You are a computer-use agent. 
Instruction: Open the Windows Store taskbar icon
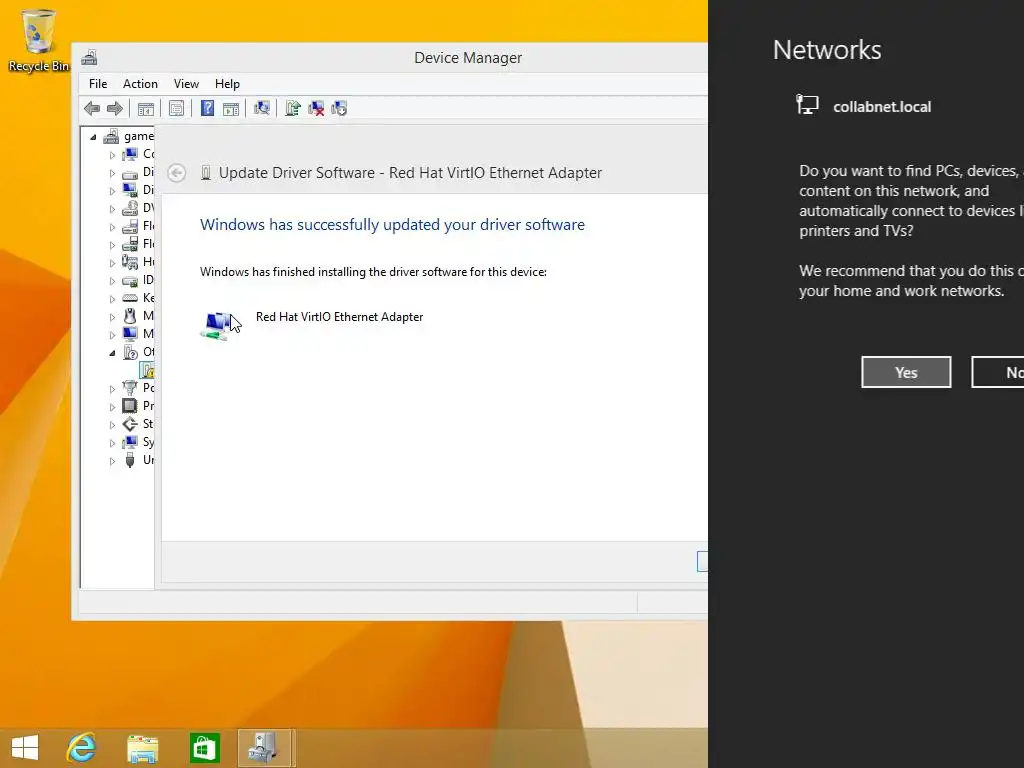(204, 748)
